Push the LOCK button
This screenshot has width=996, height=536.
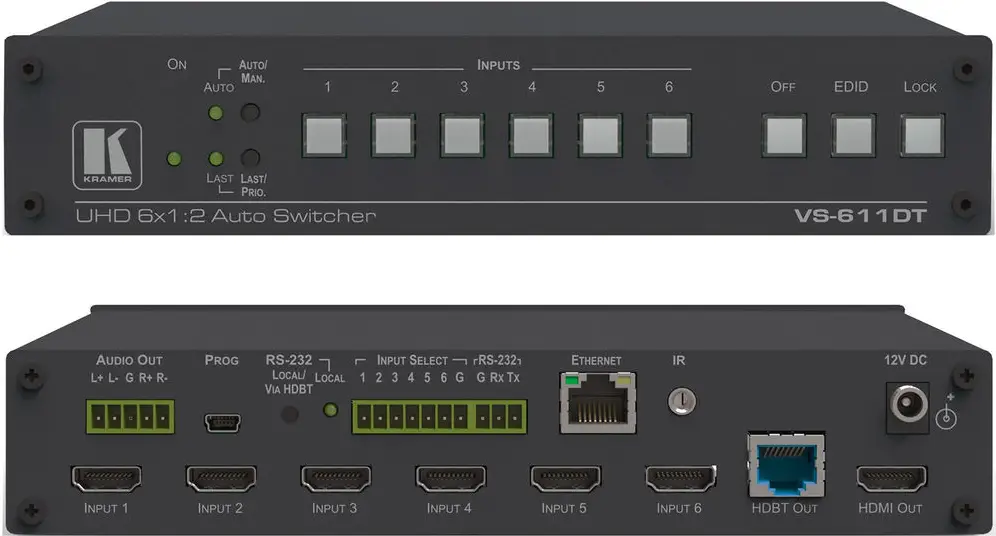(x=922, y=136)
